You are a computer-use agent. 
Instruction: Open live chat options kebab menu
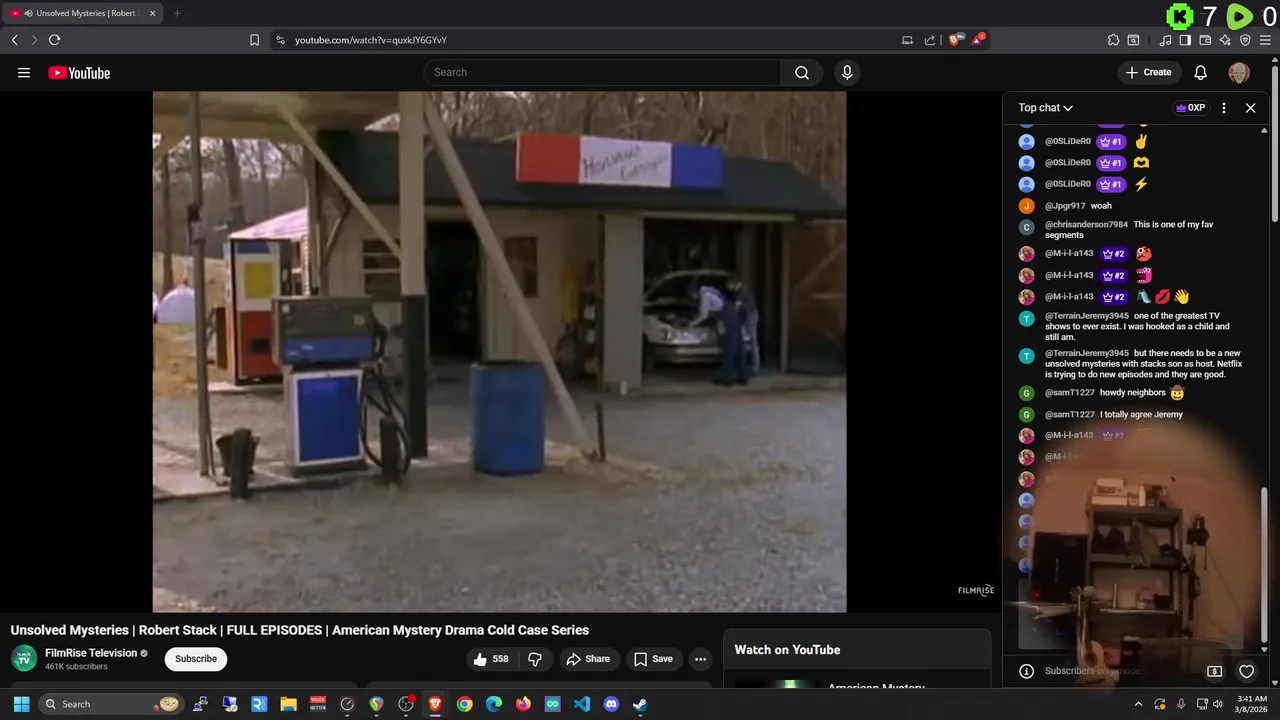(x=1224, y=108)
